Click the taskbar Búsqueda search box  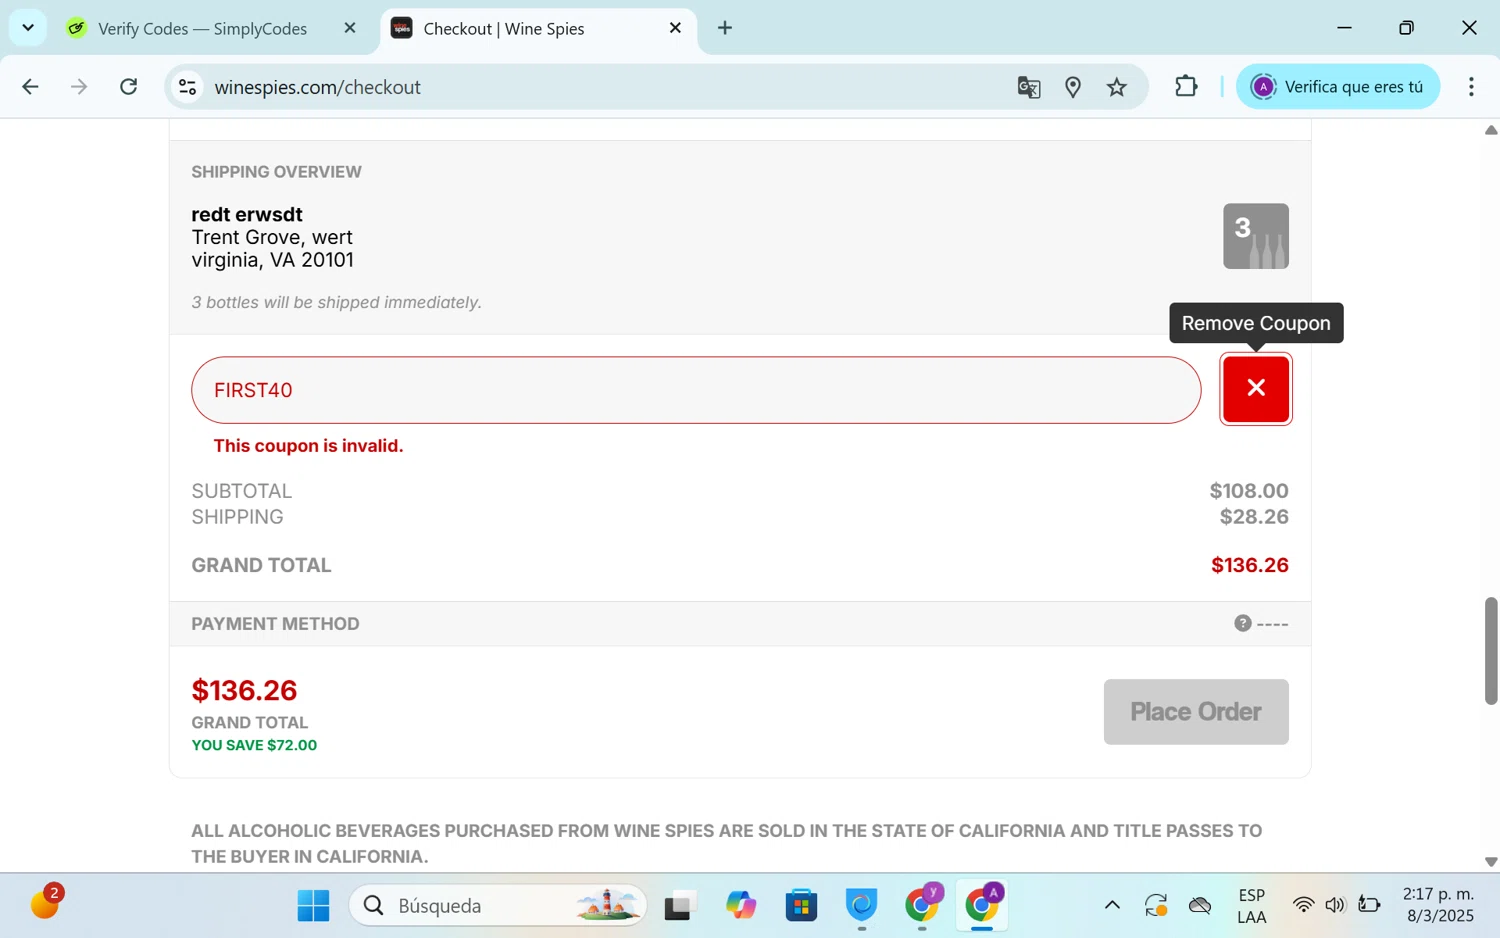[498, 906]
